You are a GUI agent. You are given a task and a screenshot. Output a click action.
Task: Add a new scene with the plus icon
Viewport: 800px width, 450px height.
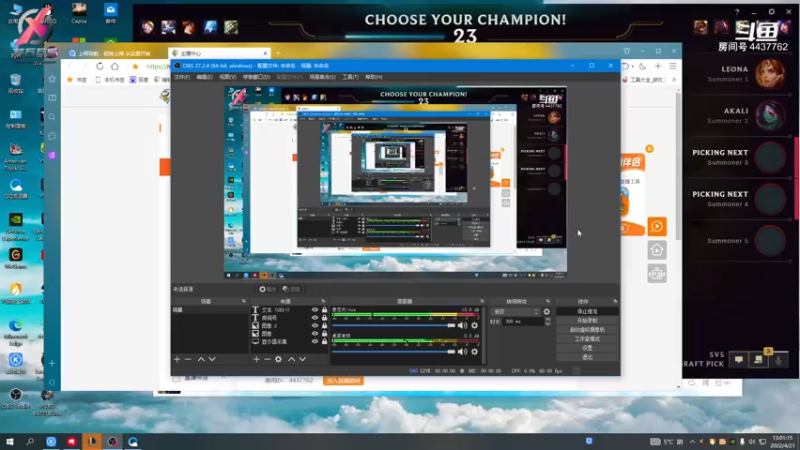[x=177, y=359]
